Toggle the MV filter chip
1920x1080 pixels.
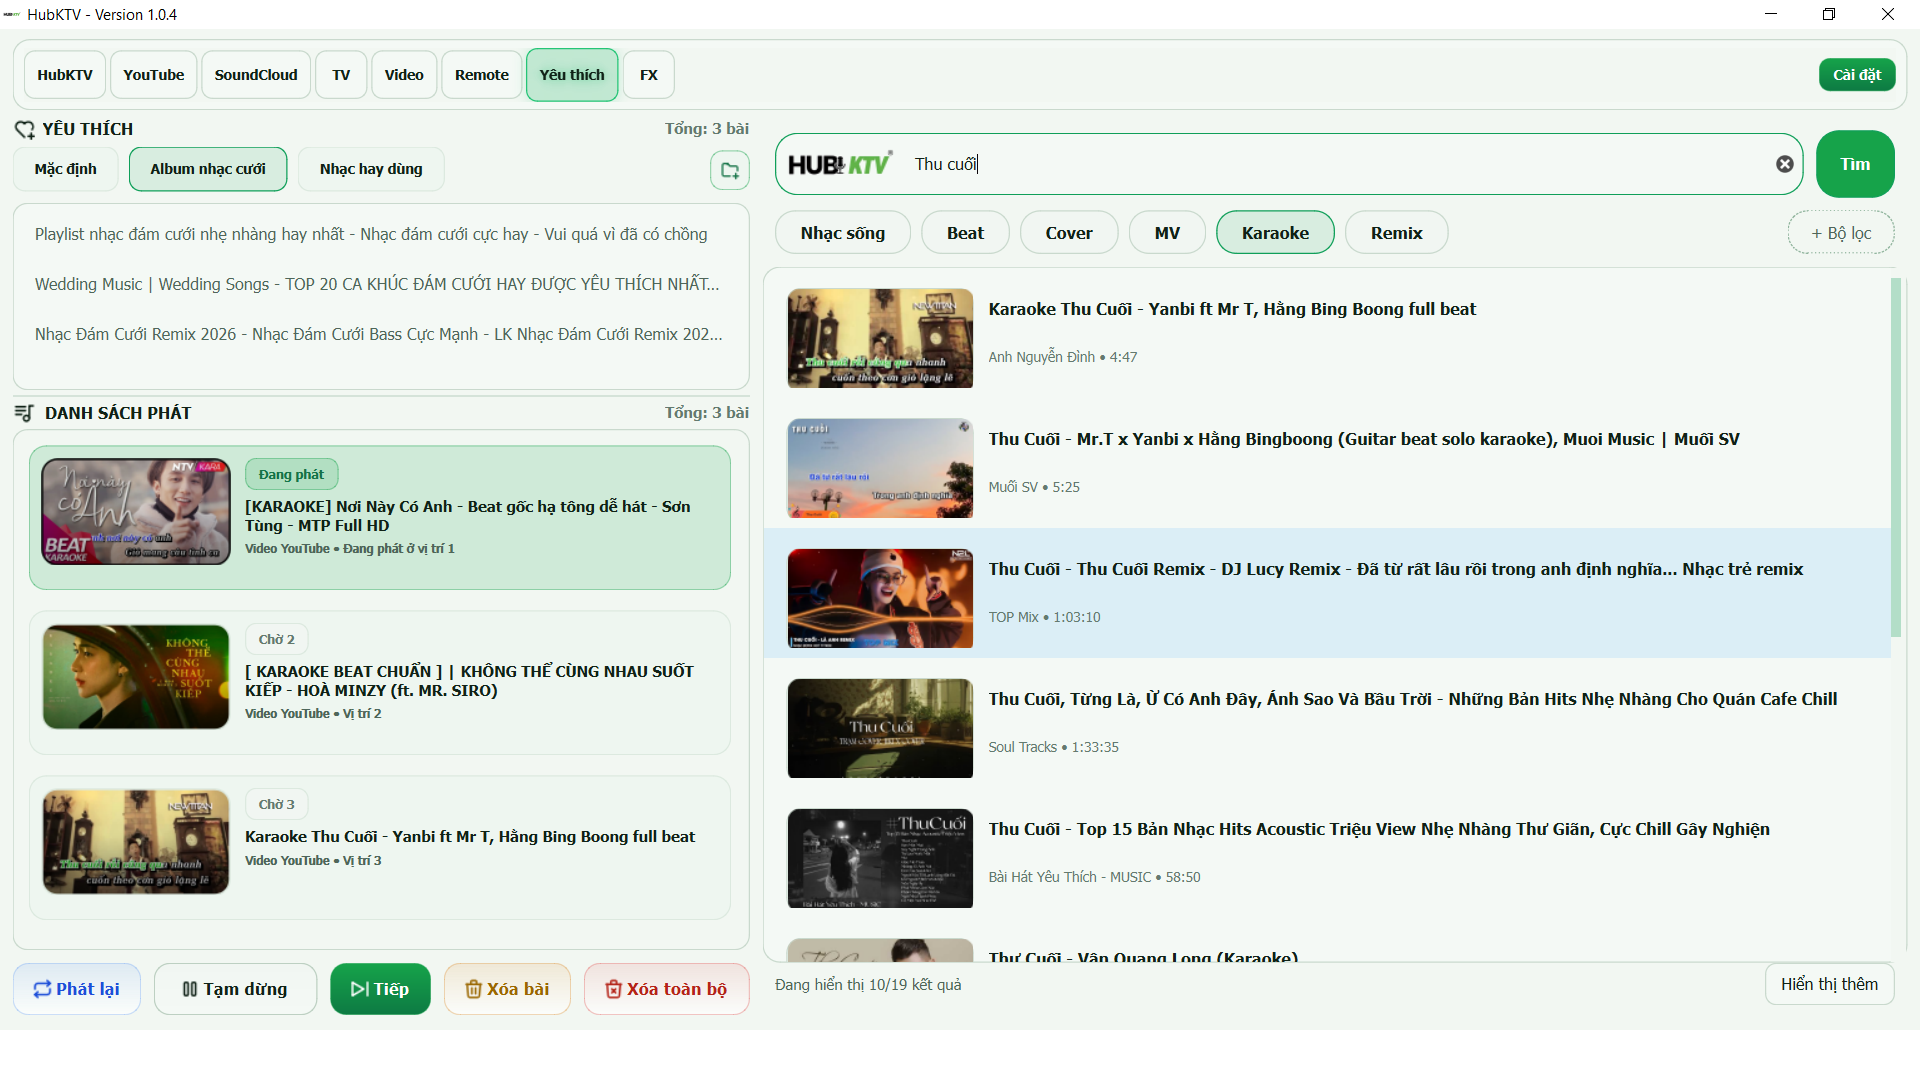(x=1167, y=233)
